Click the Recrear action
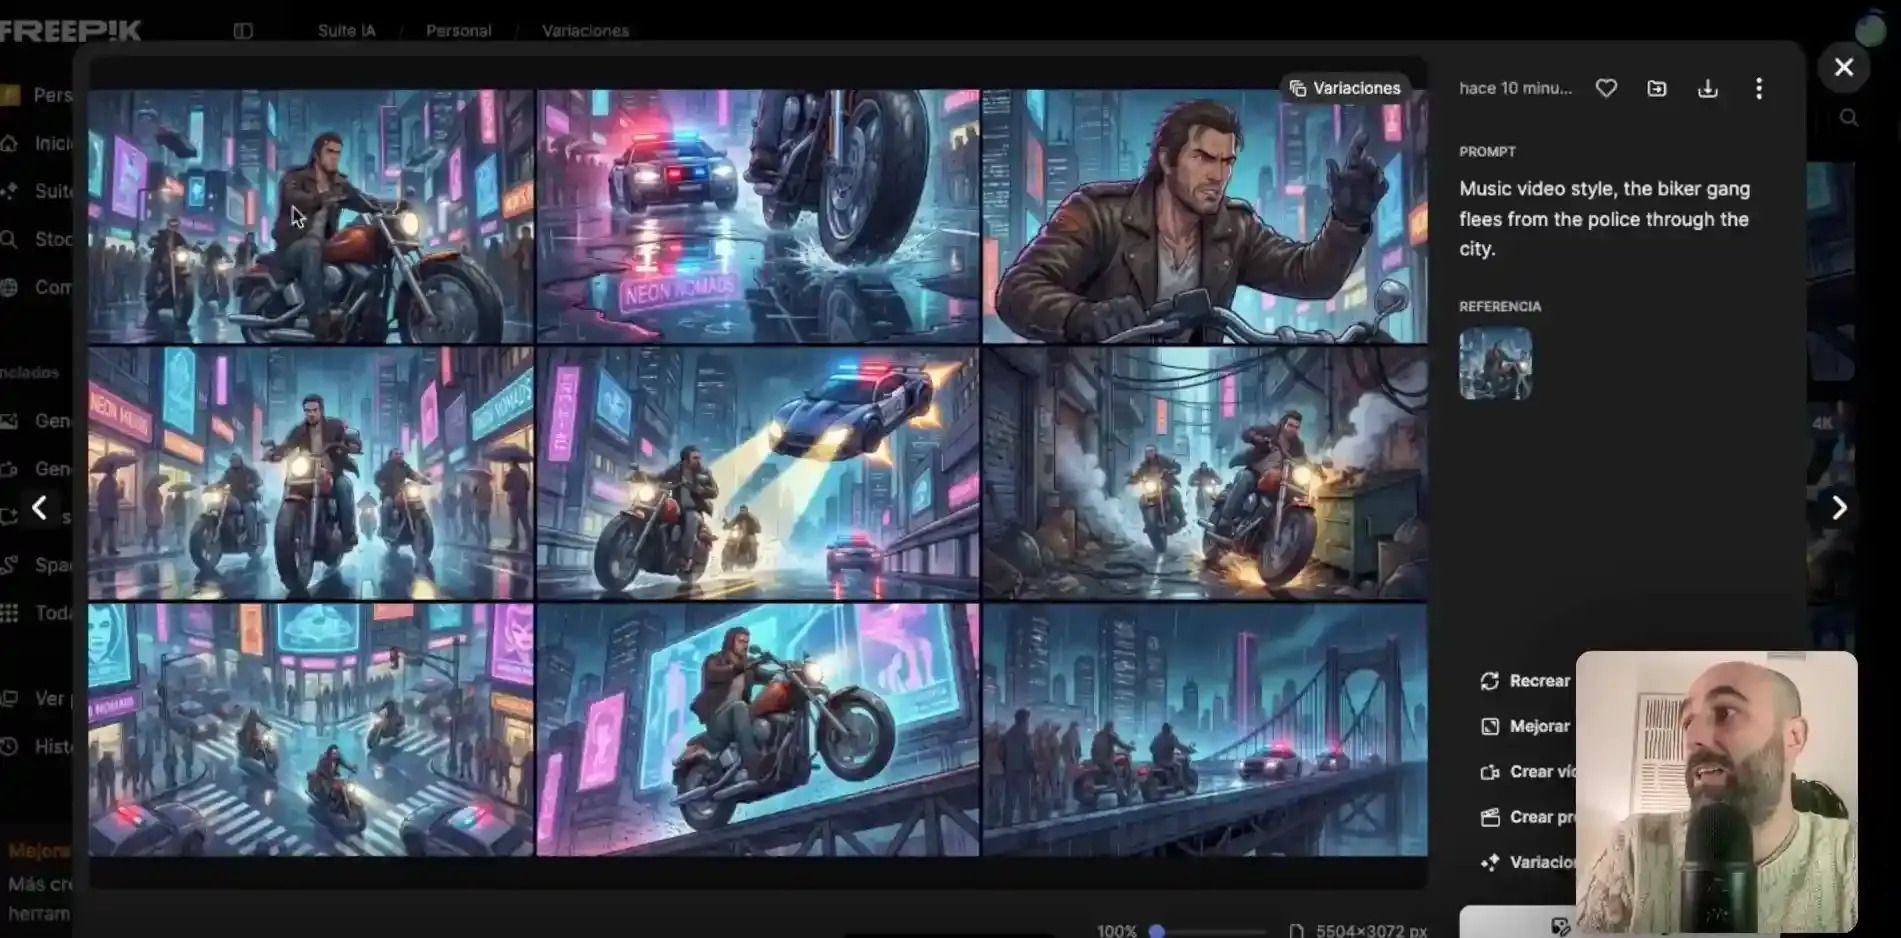This screenshot has height=938, width=1901. [1526, 681]
